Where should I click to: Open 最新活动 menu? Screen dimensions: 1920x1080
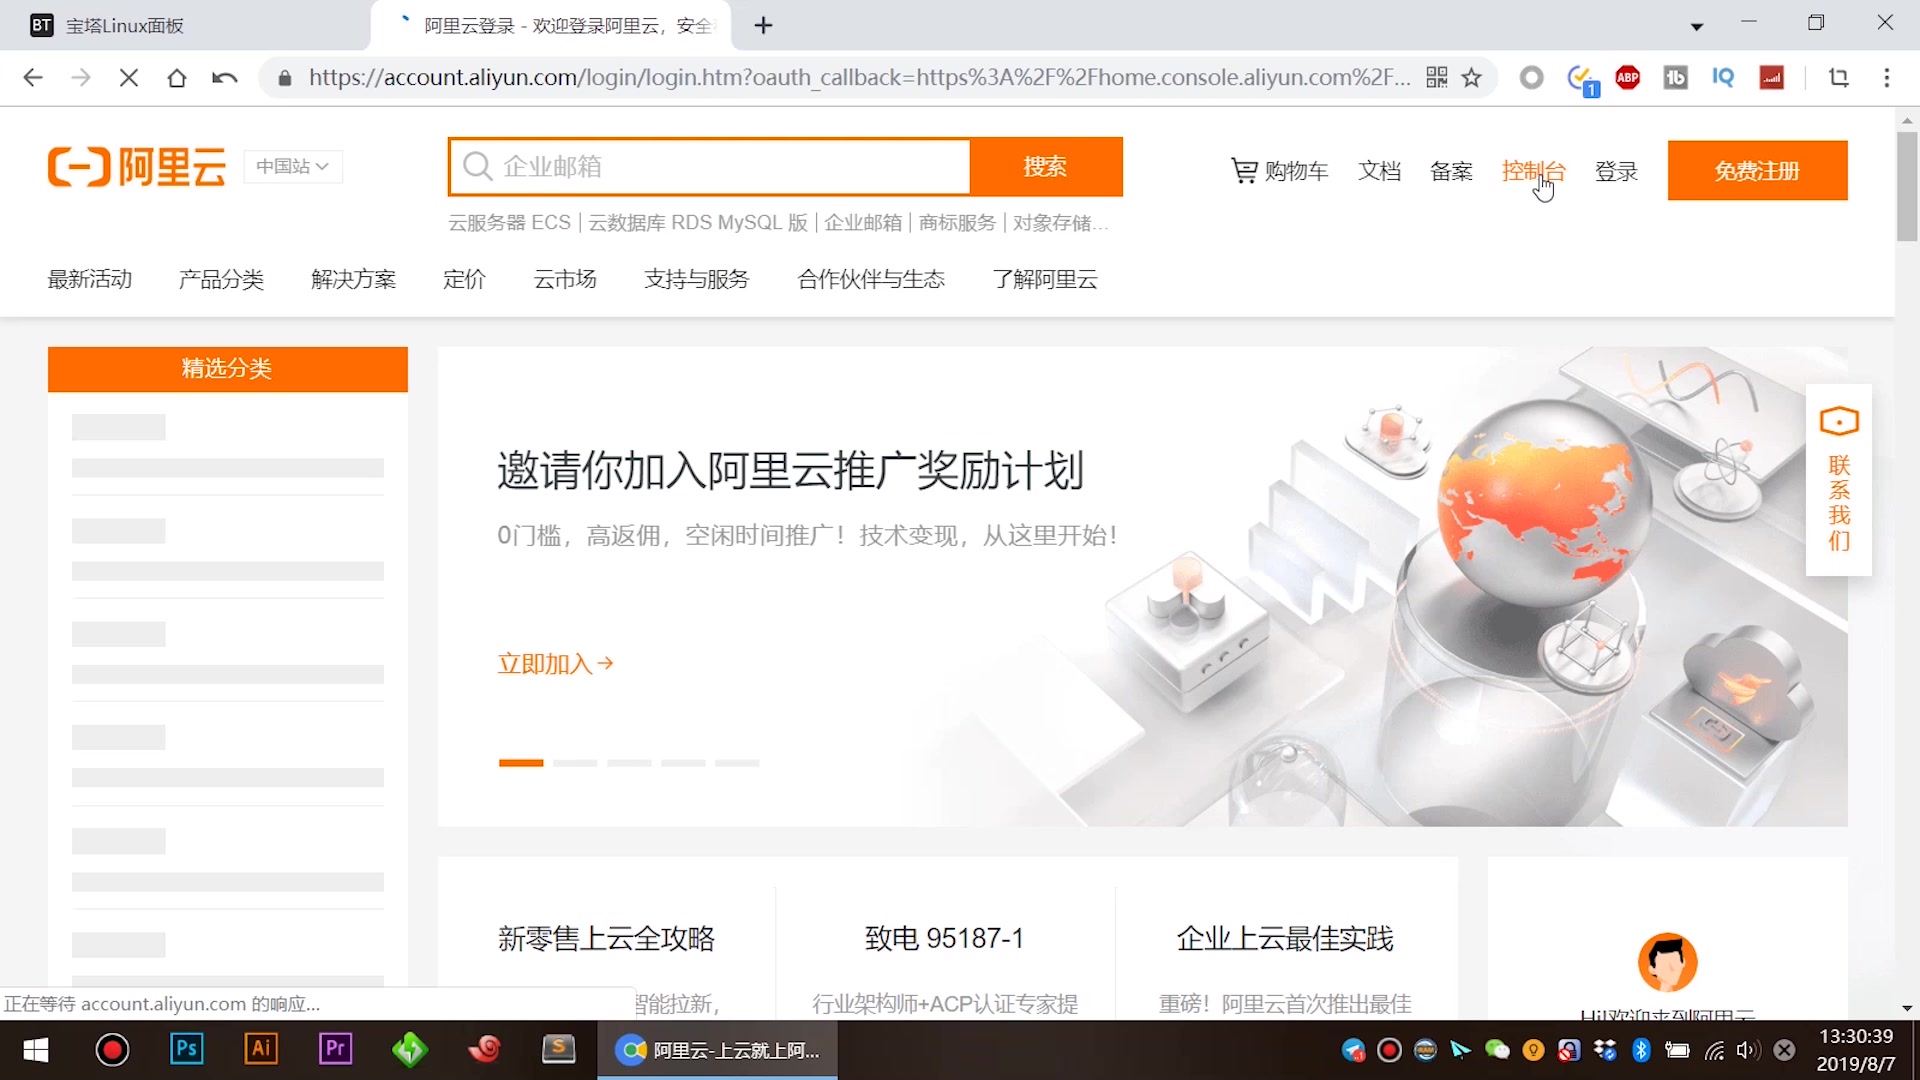pyautogui.click(x=90, y=279)
